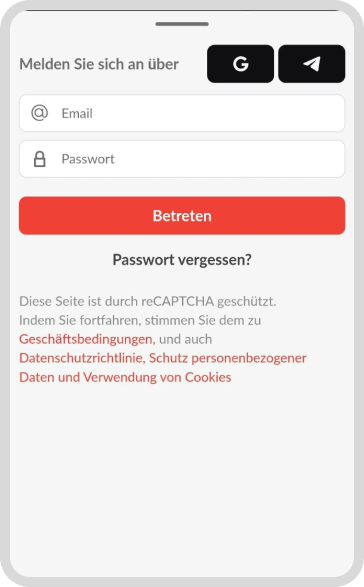
Task: Click the Melden Sie sich an über heading
Action: click(x=99, y=64)
